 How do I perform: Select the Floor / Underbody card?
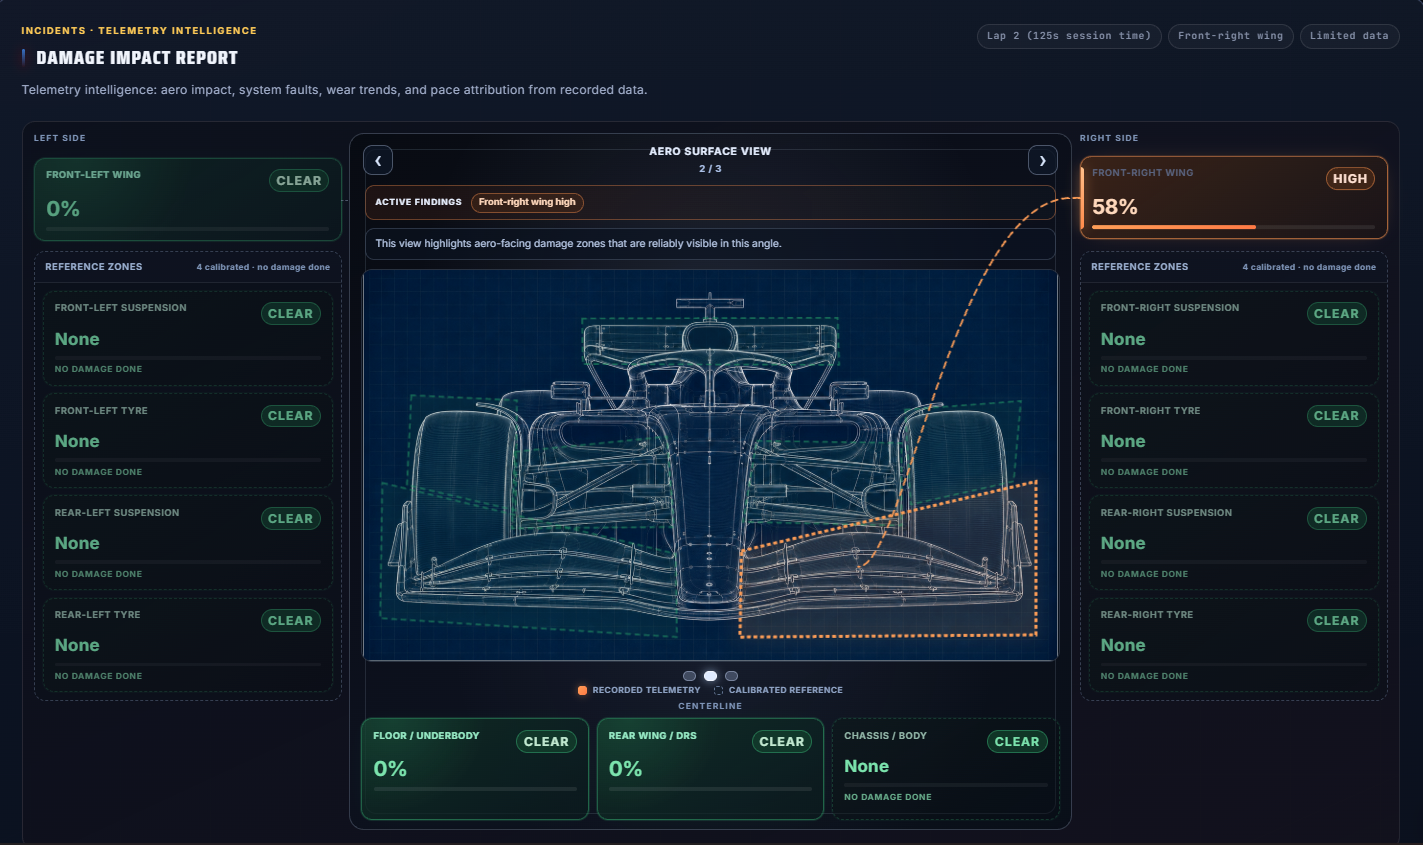coord(475,769)
